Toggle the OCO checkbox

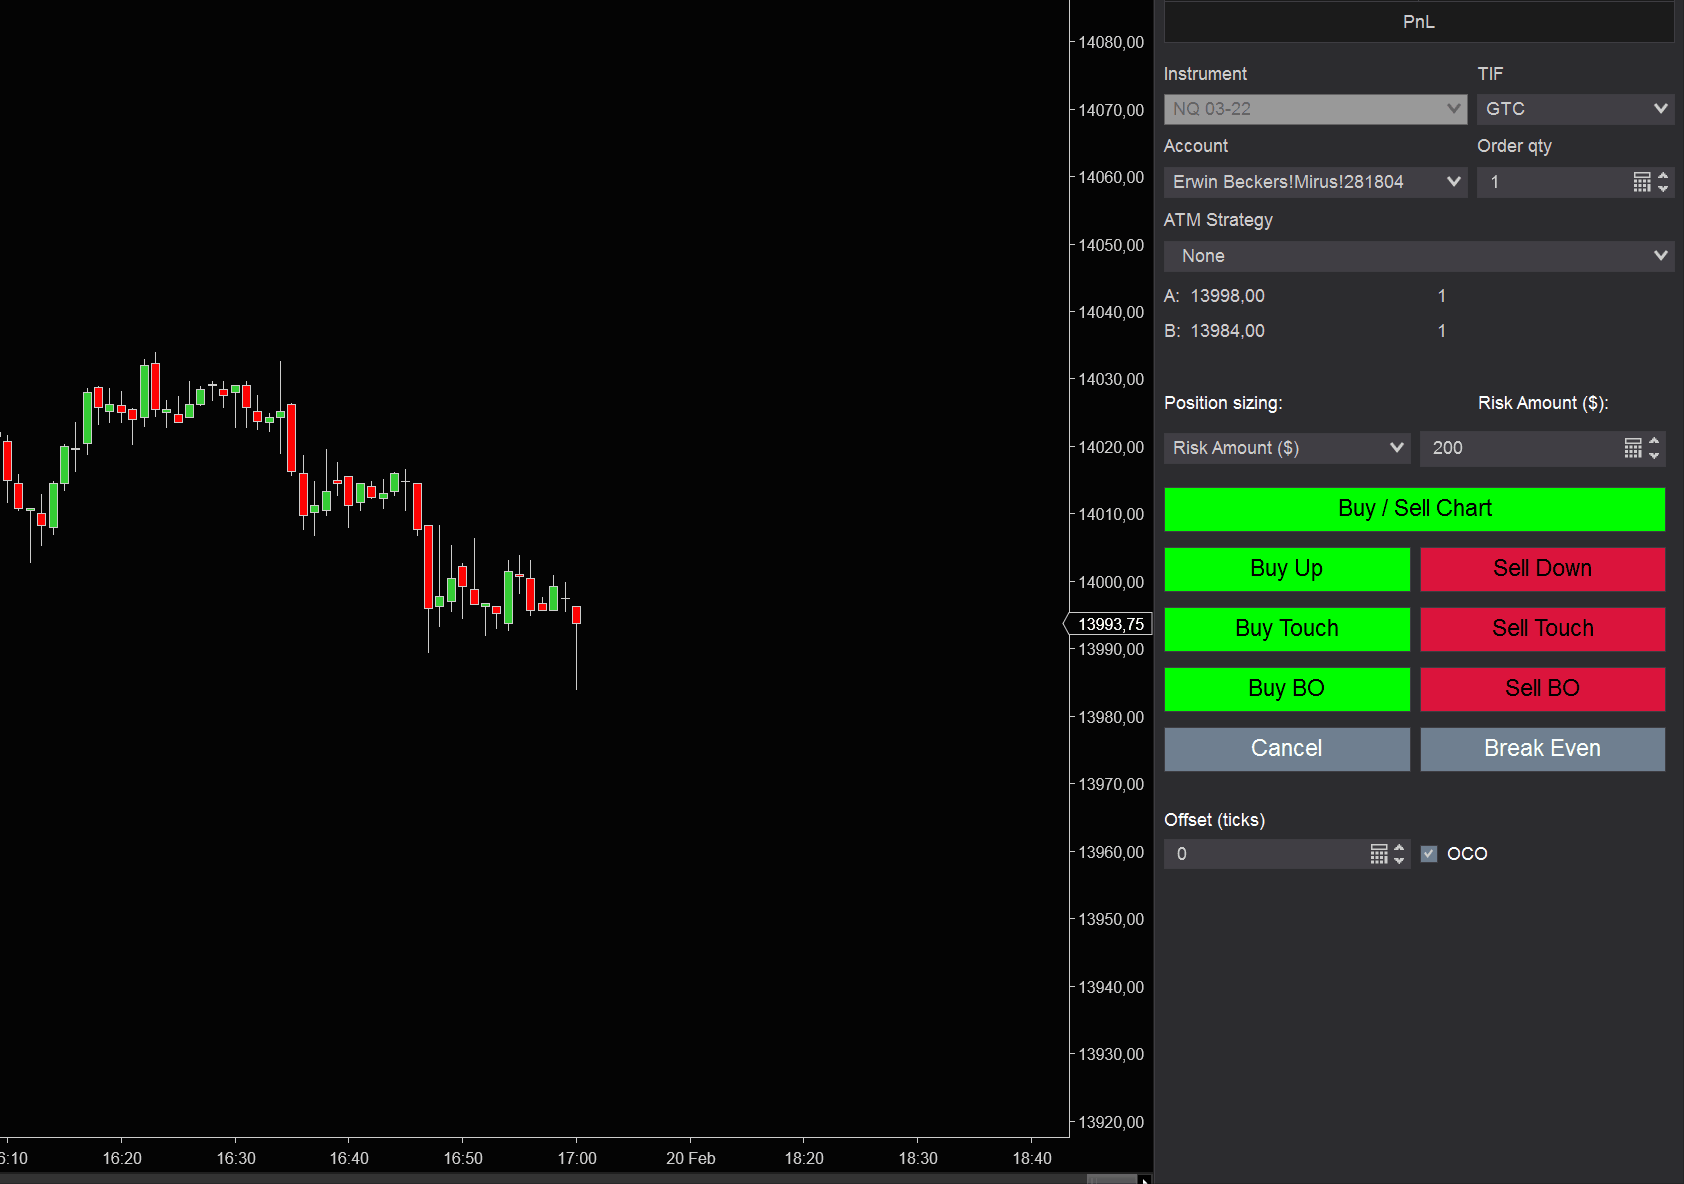pos(1429,854)
